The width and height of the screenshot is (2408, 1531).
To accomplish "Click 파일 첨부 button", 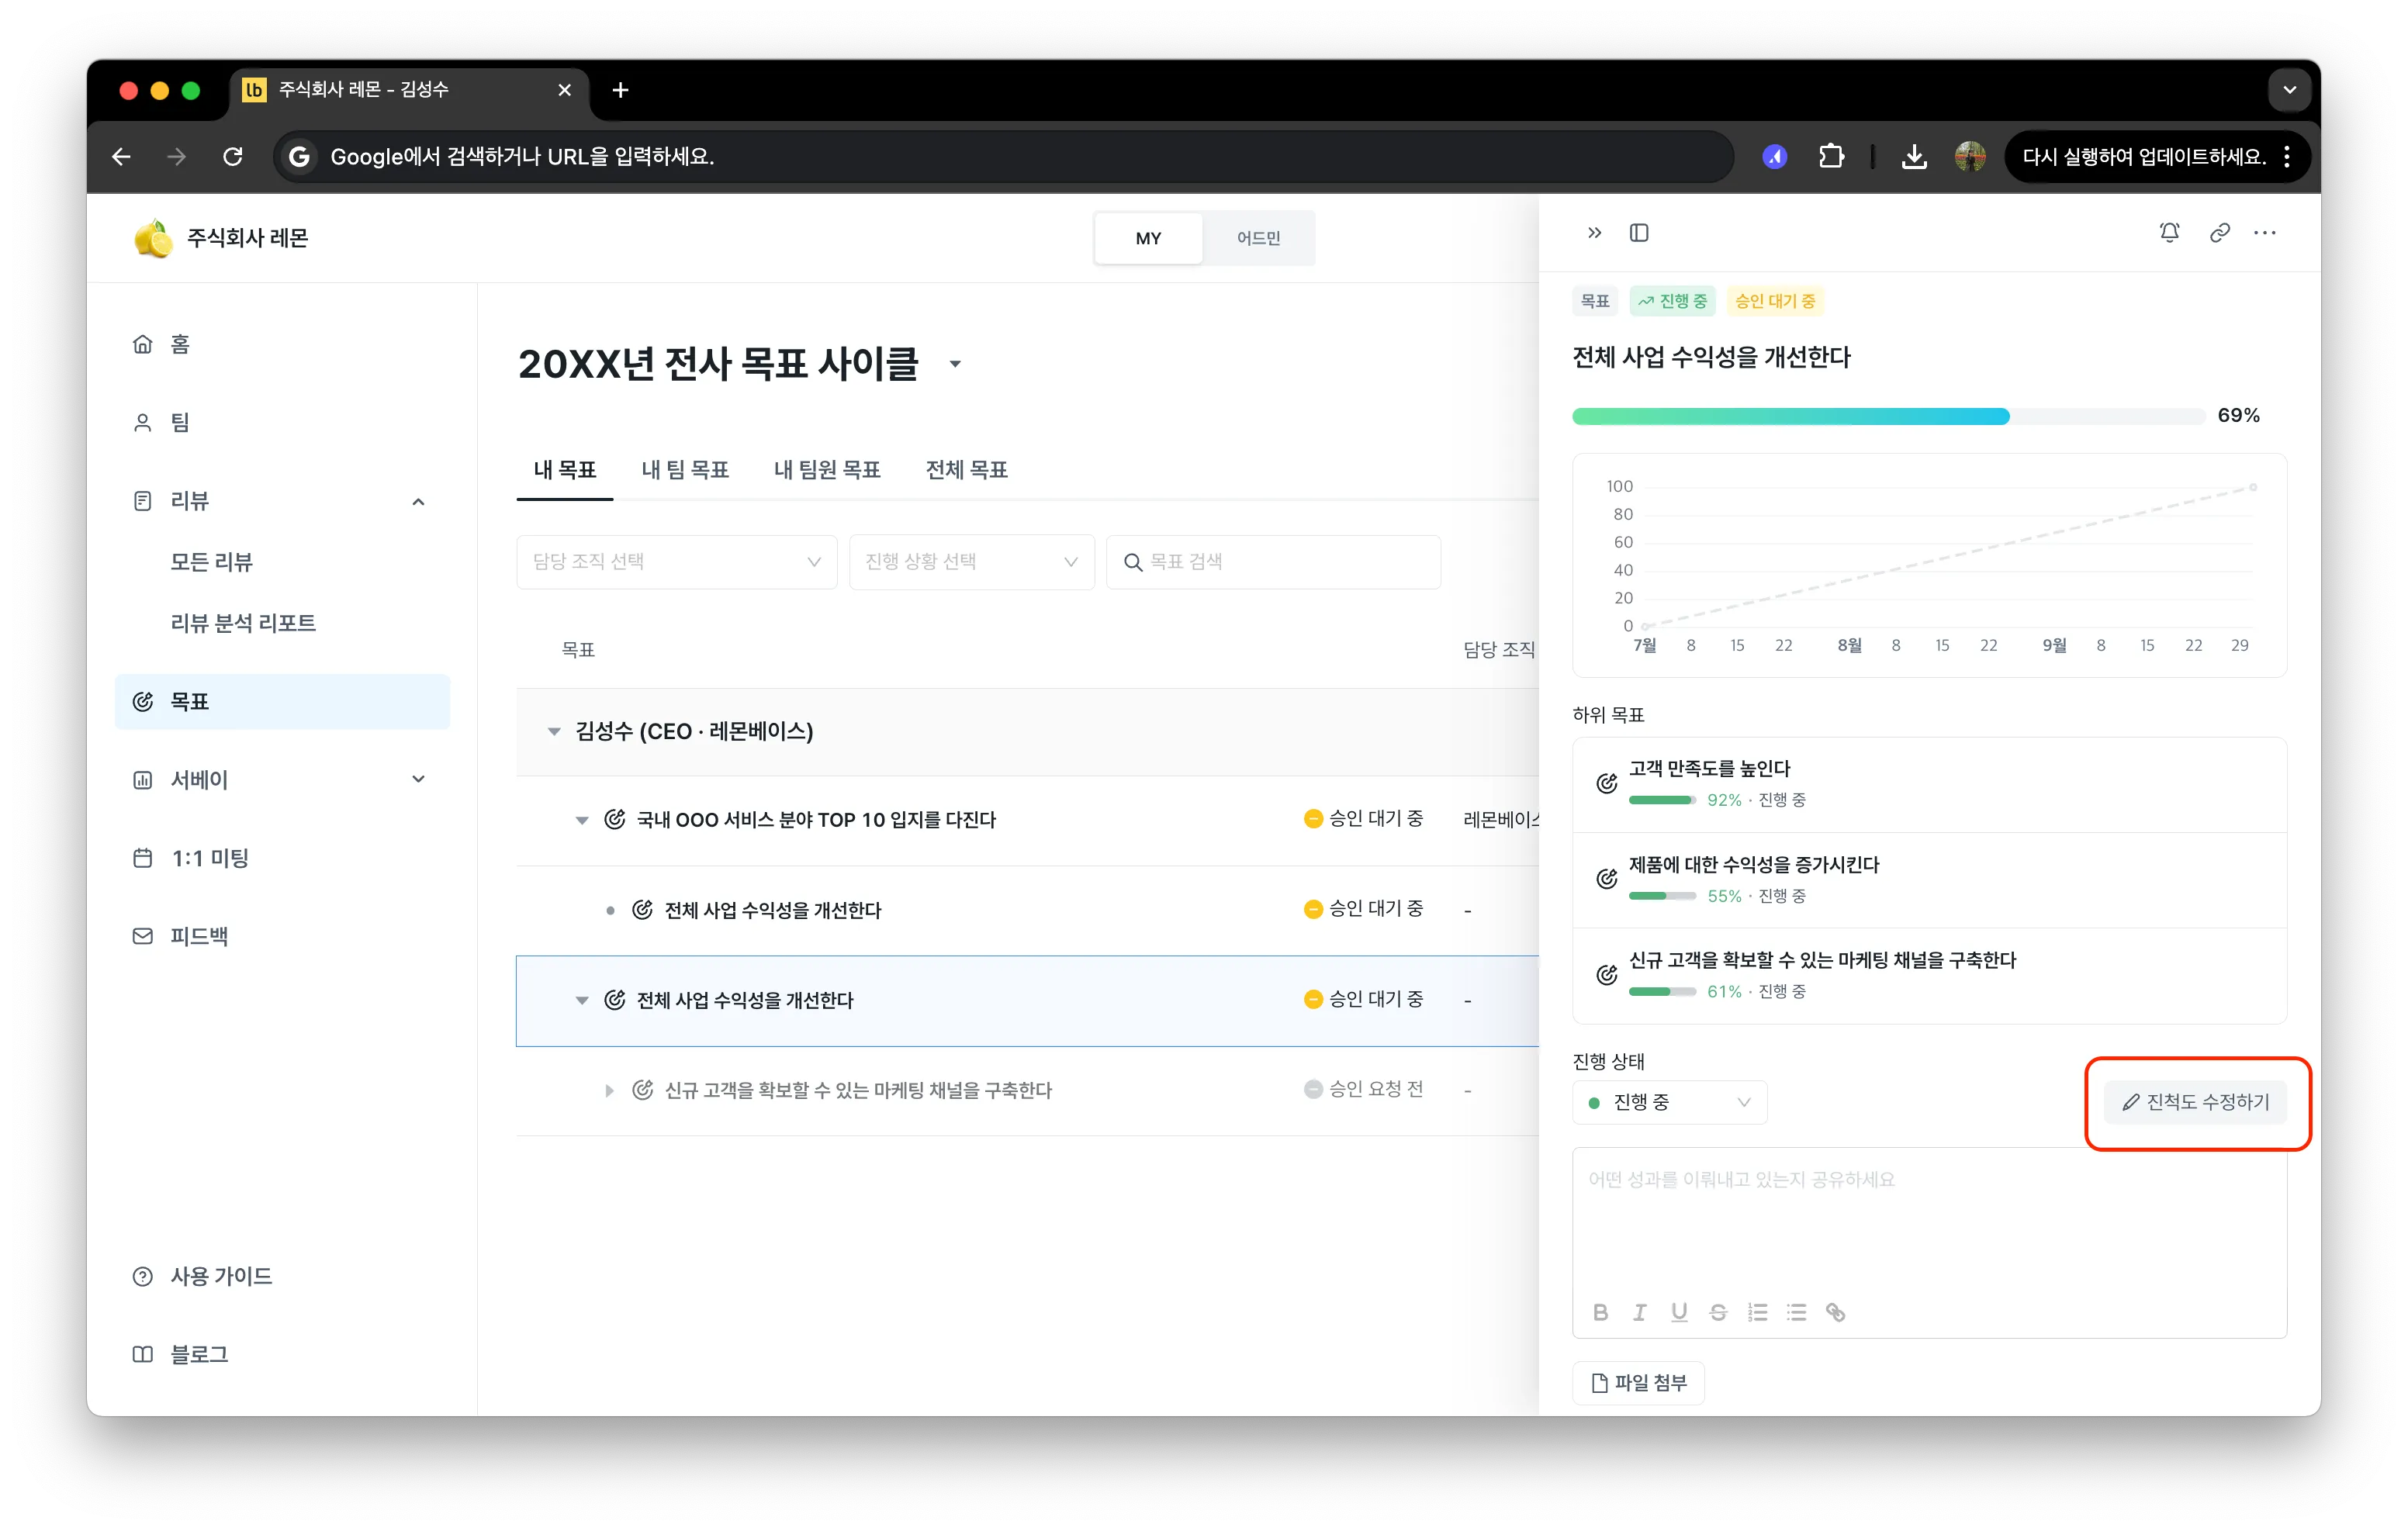I will pos(1638,1382).
